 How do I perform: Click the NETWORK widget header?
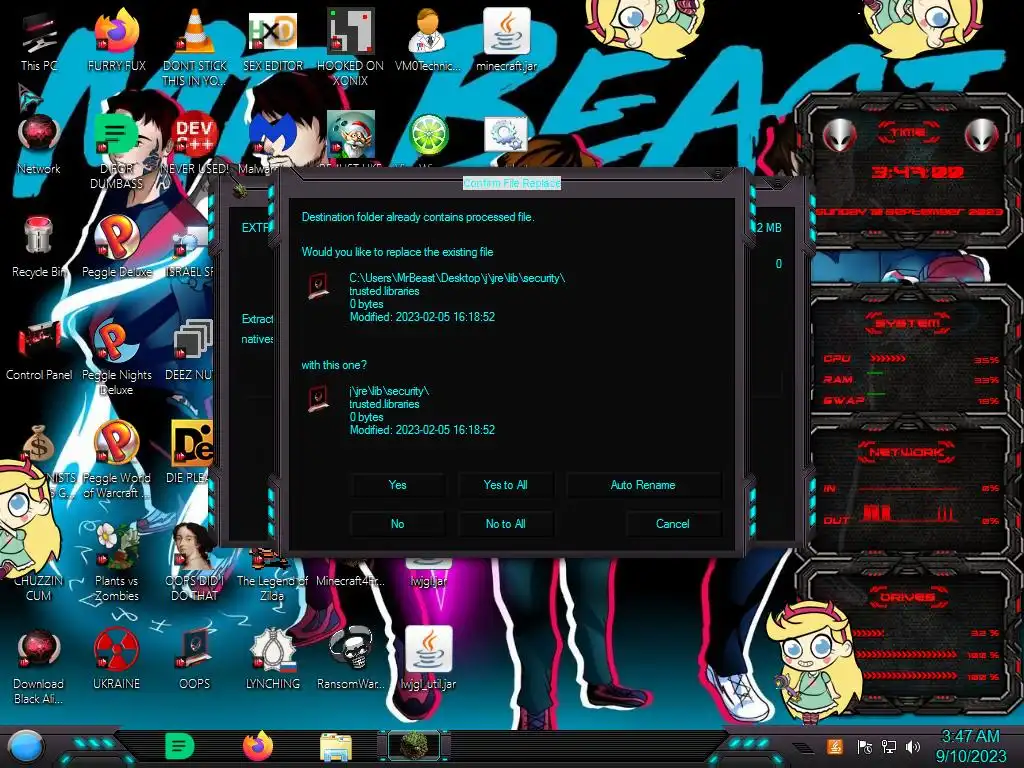pyautogui.click(x=906, y=452)
